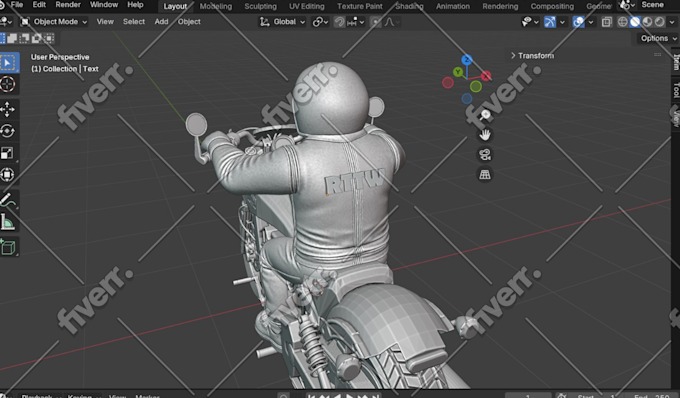The width and height of the screenshot is (680, 398).
Task: Open the shading options dropdown arrow
Action: 672,22
